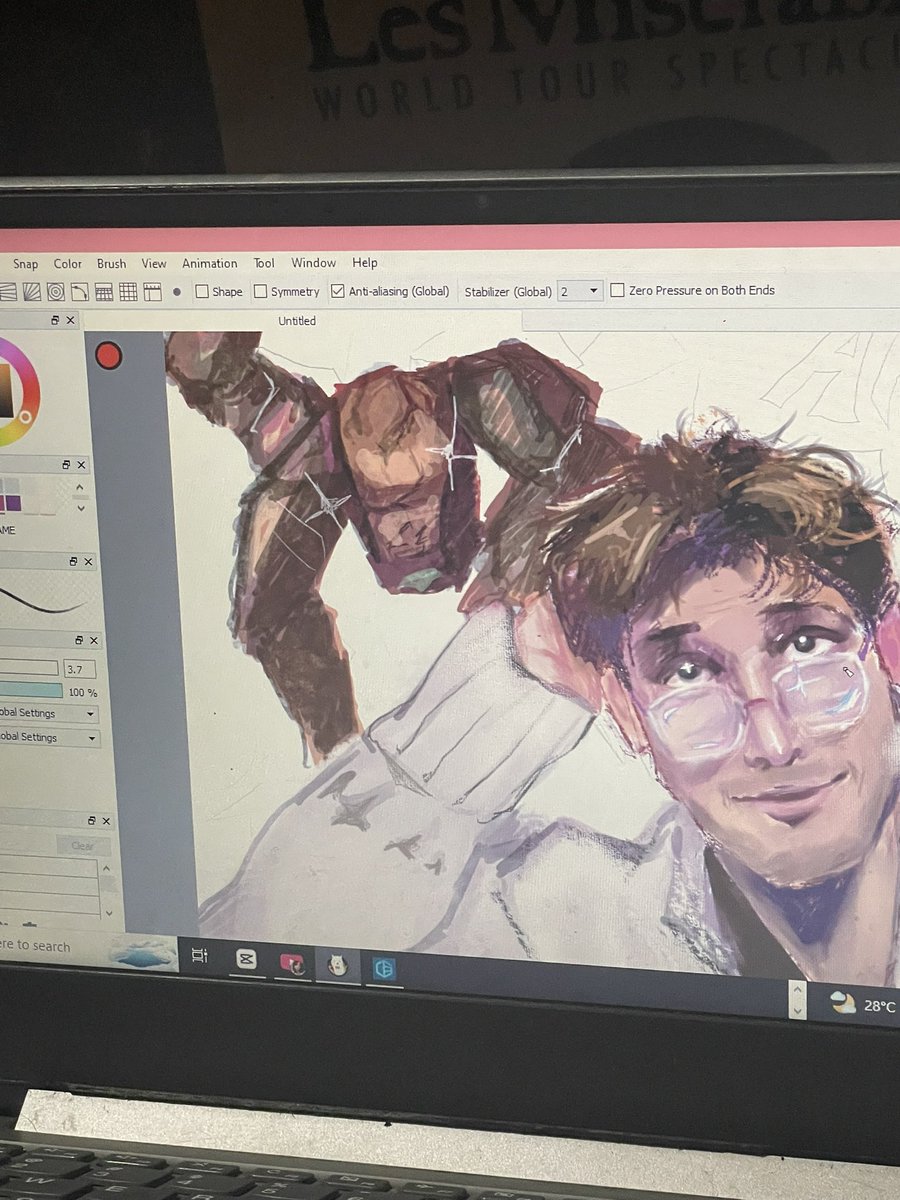This screenshot has height=1200, width=900.
Task: Click the cloud search highlight image
Action: coord(142,953)
